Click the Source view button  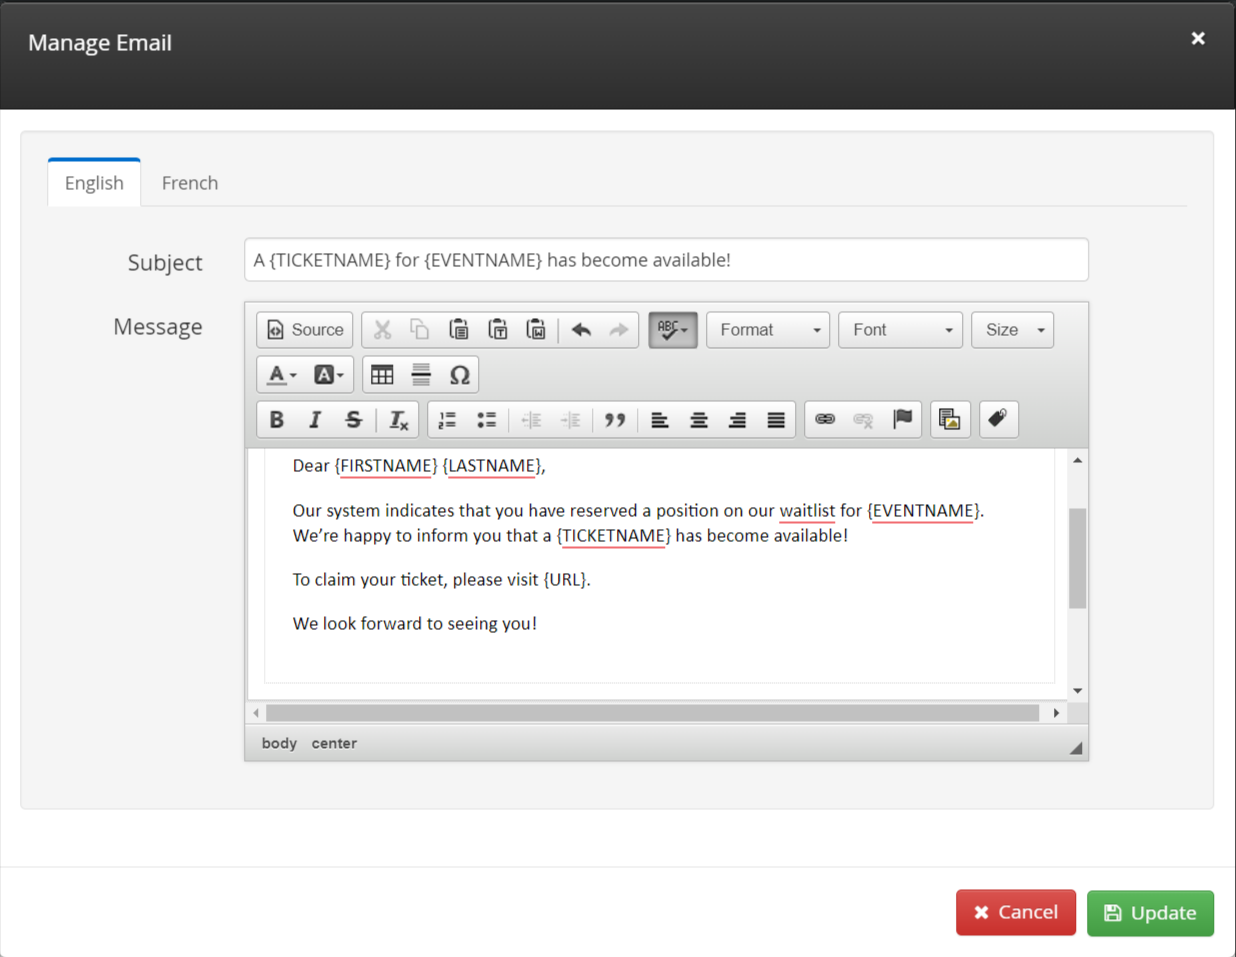tap(305, 330)
